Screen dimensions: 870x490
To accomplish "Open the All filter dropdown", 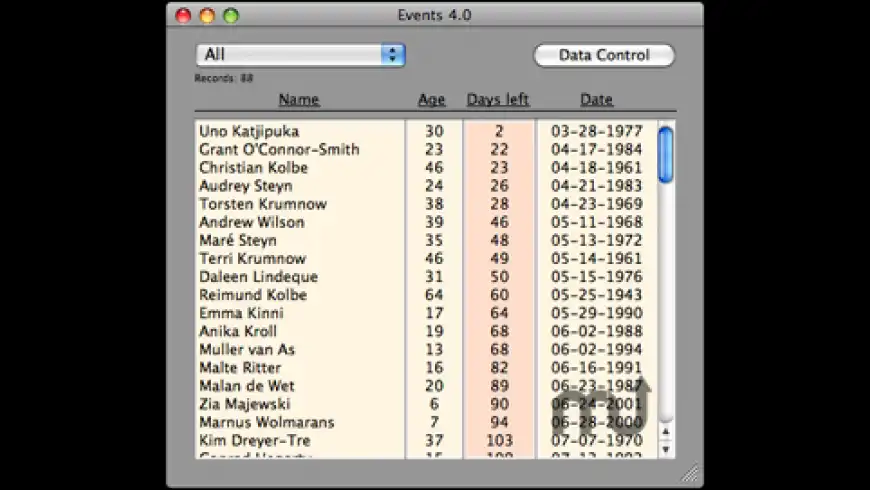I will pos(300,55).
